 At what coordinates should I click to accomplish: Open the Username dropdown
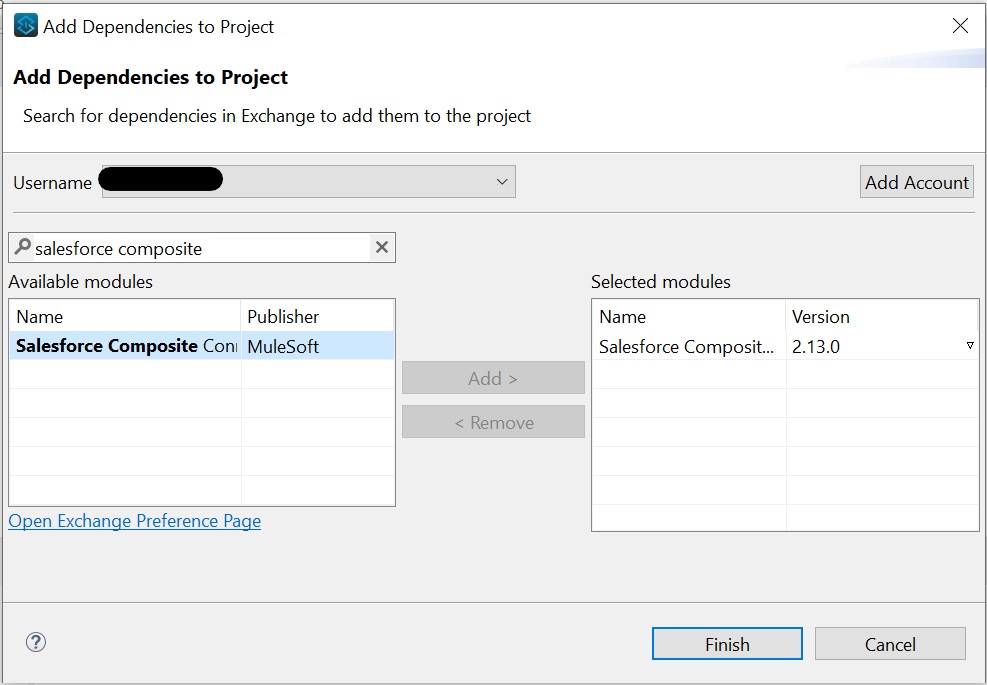[308, 181]
